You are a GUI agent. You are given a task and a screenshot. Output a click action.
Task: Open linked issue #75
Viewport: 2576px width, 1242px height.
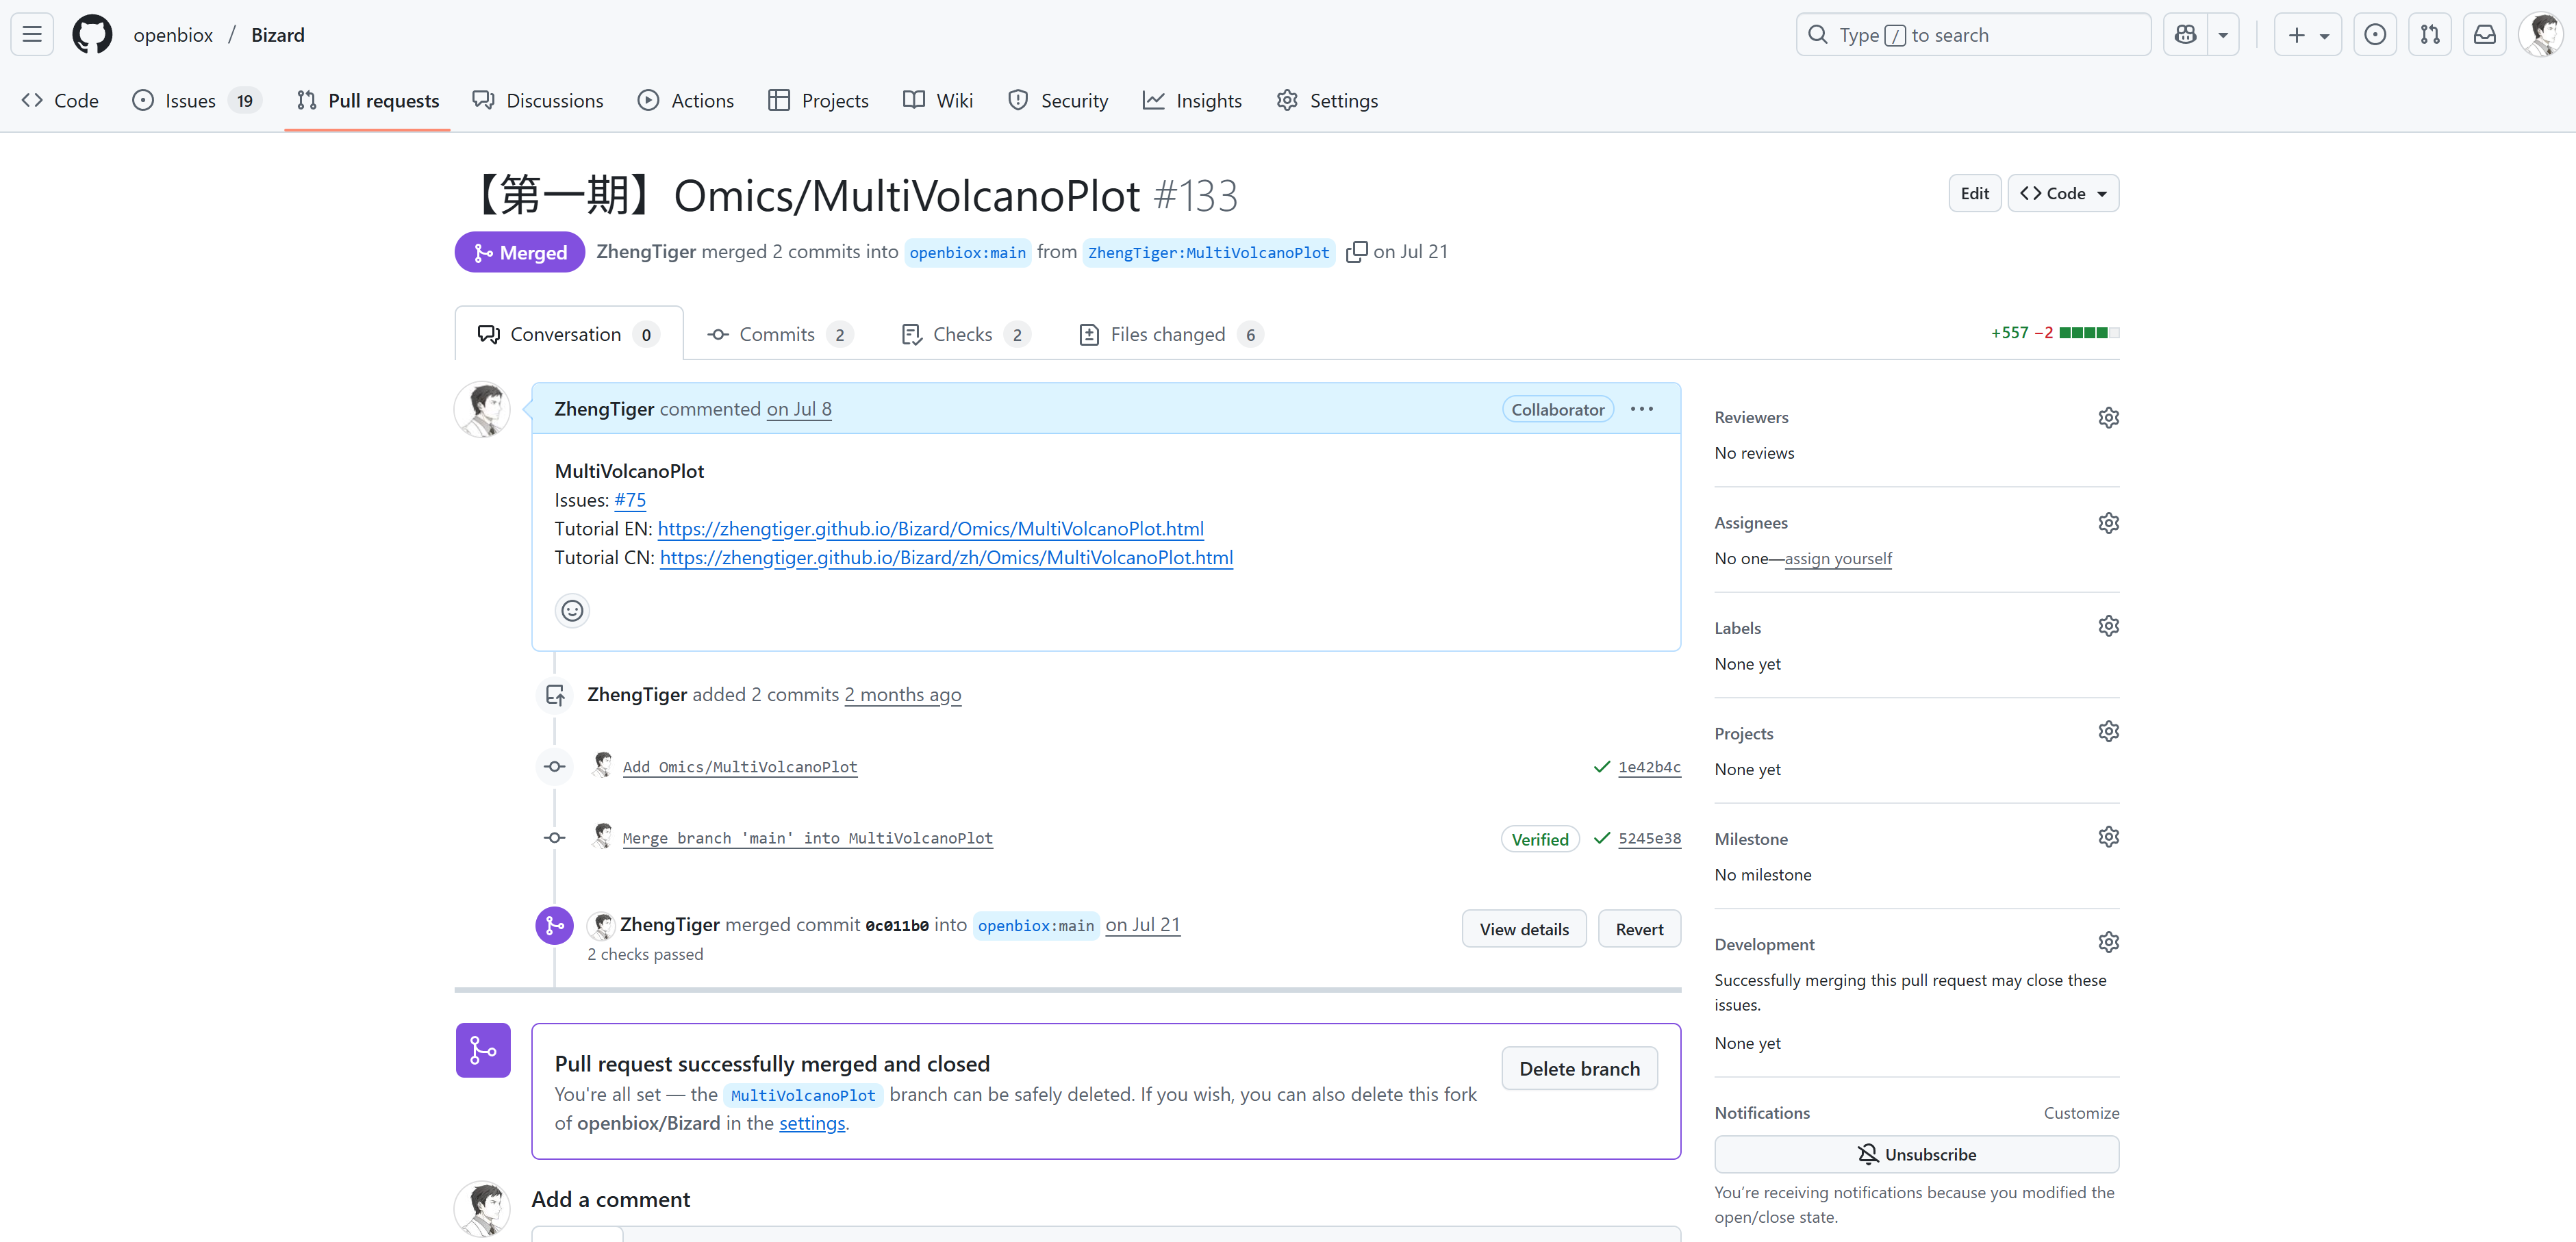click(x=630, y=500)
